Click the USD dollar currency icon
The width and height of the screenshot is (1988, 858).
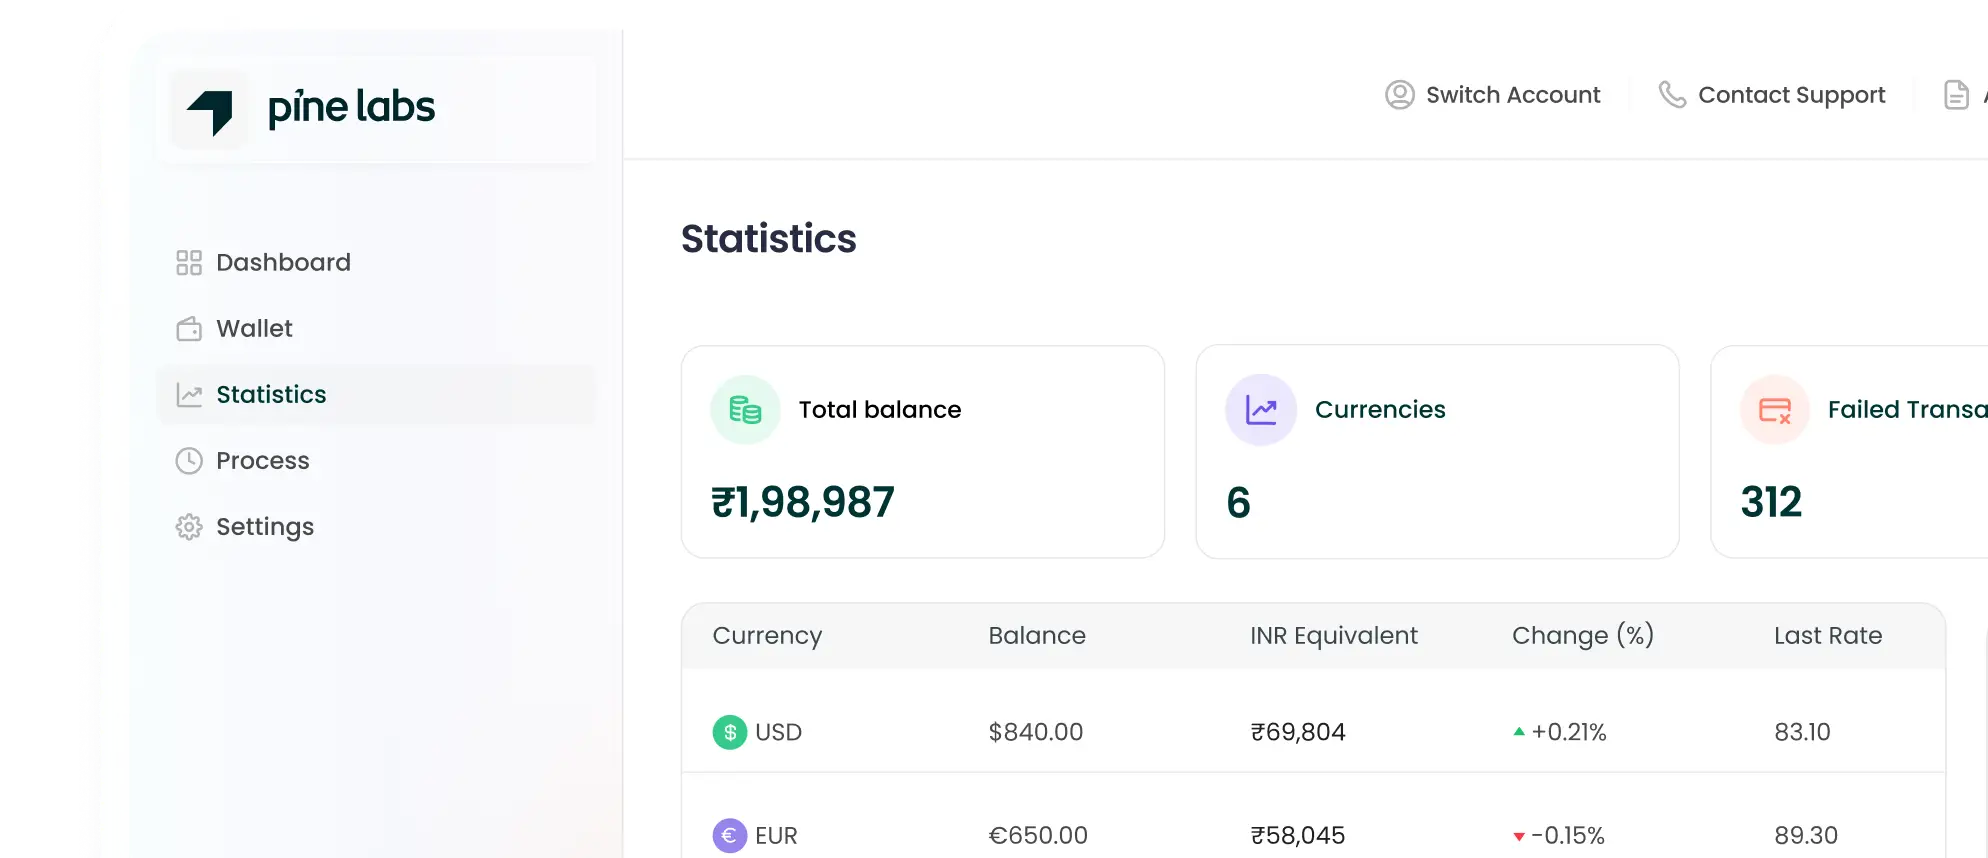pos(730,732)
